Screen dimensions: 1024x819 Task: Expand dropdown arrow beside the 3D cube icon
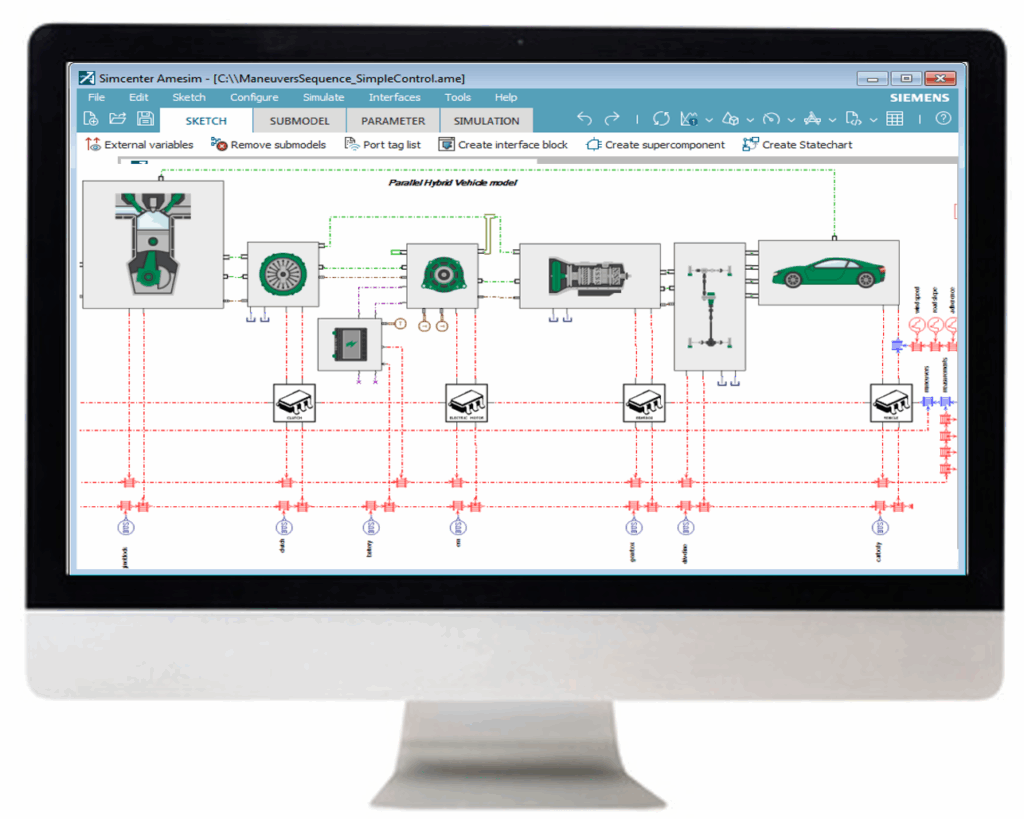[x=750, y=120]
